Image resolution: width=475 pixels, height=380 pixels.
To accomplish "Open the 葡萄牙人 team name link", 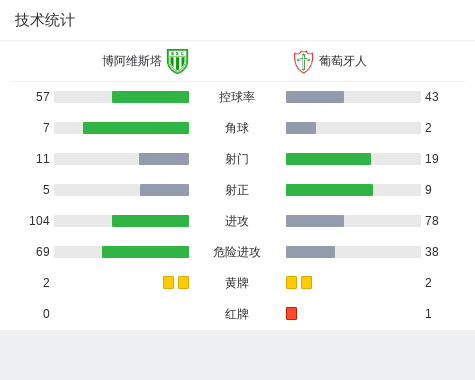I will 343,61.
